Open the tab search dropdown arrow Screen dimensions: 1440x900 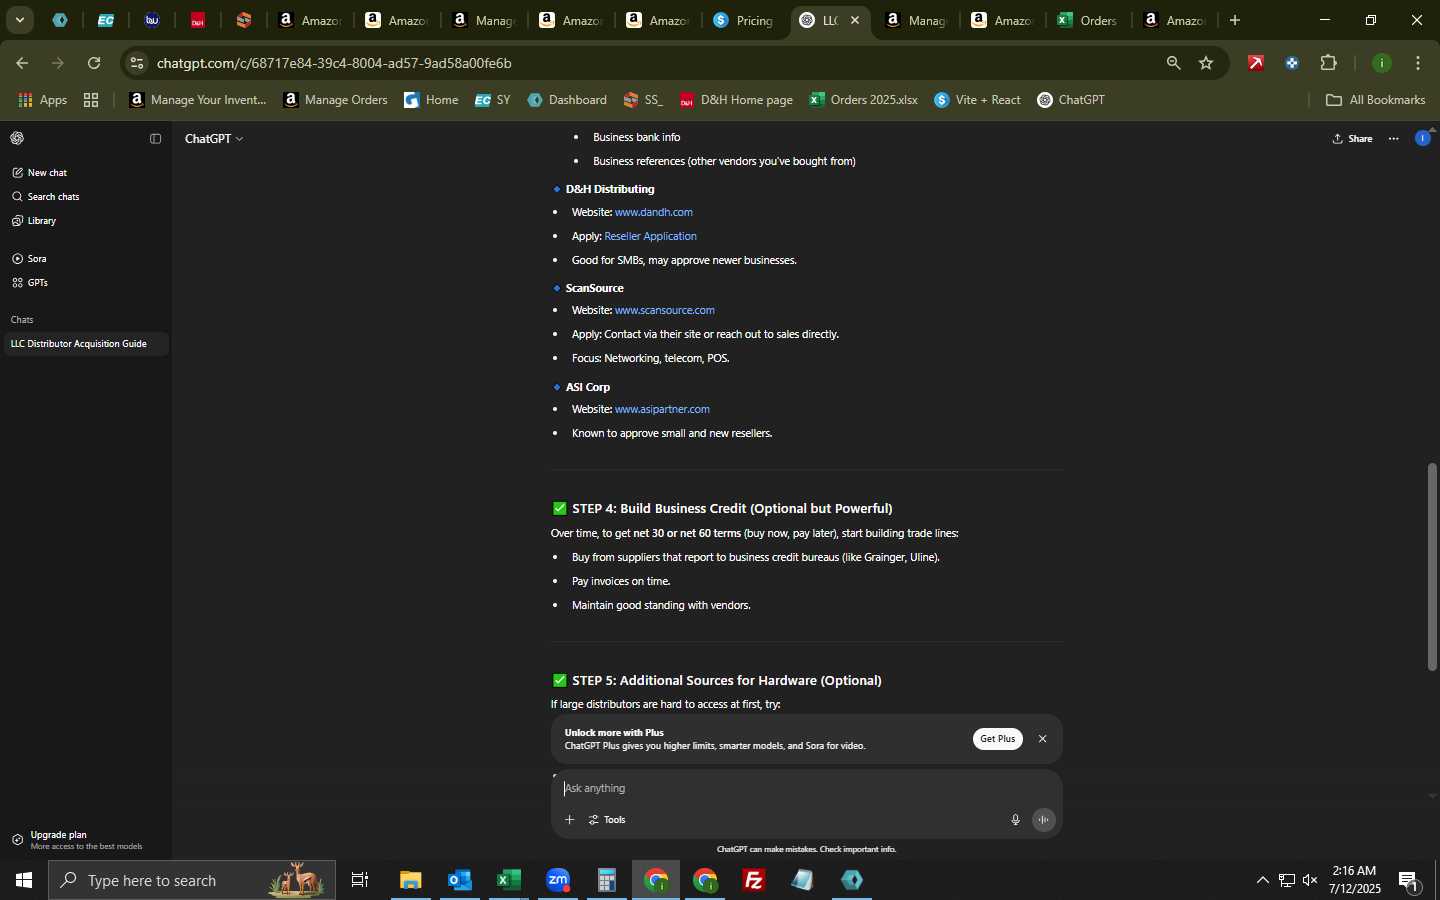(x=19, y=20)
